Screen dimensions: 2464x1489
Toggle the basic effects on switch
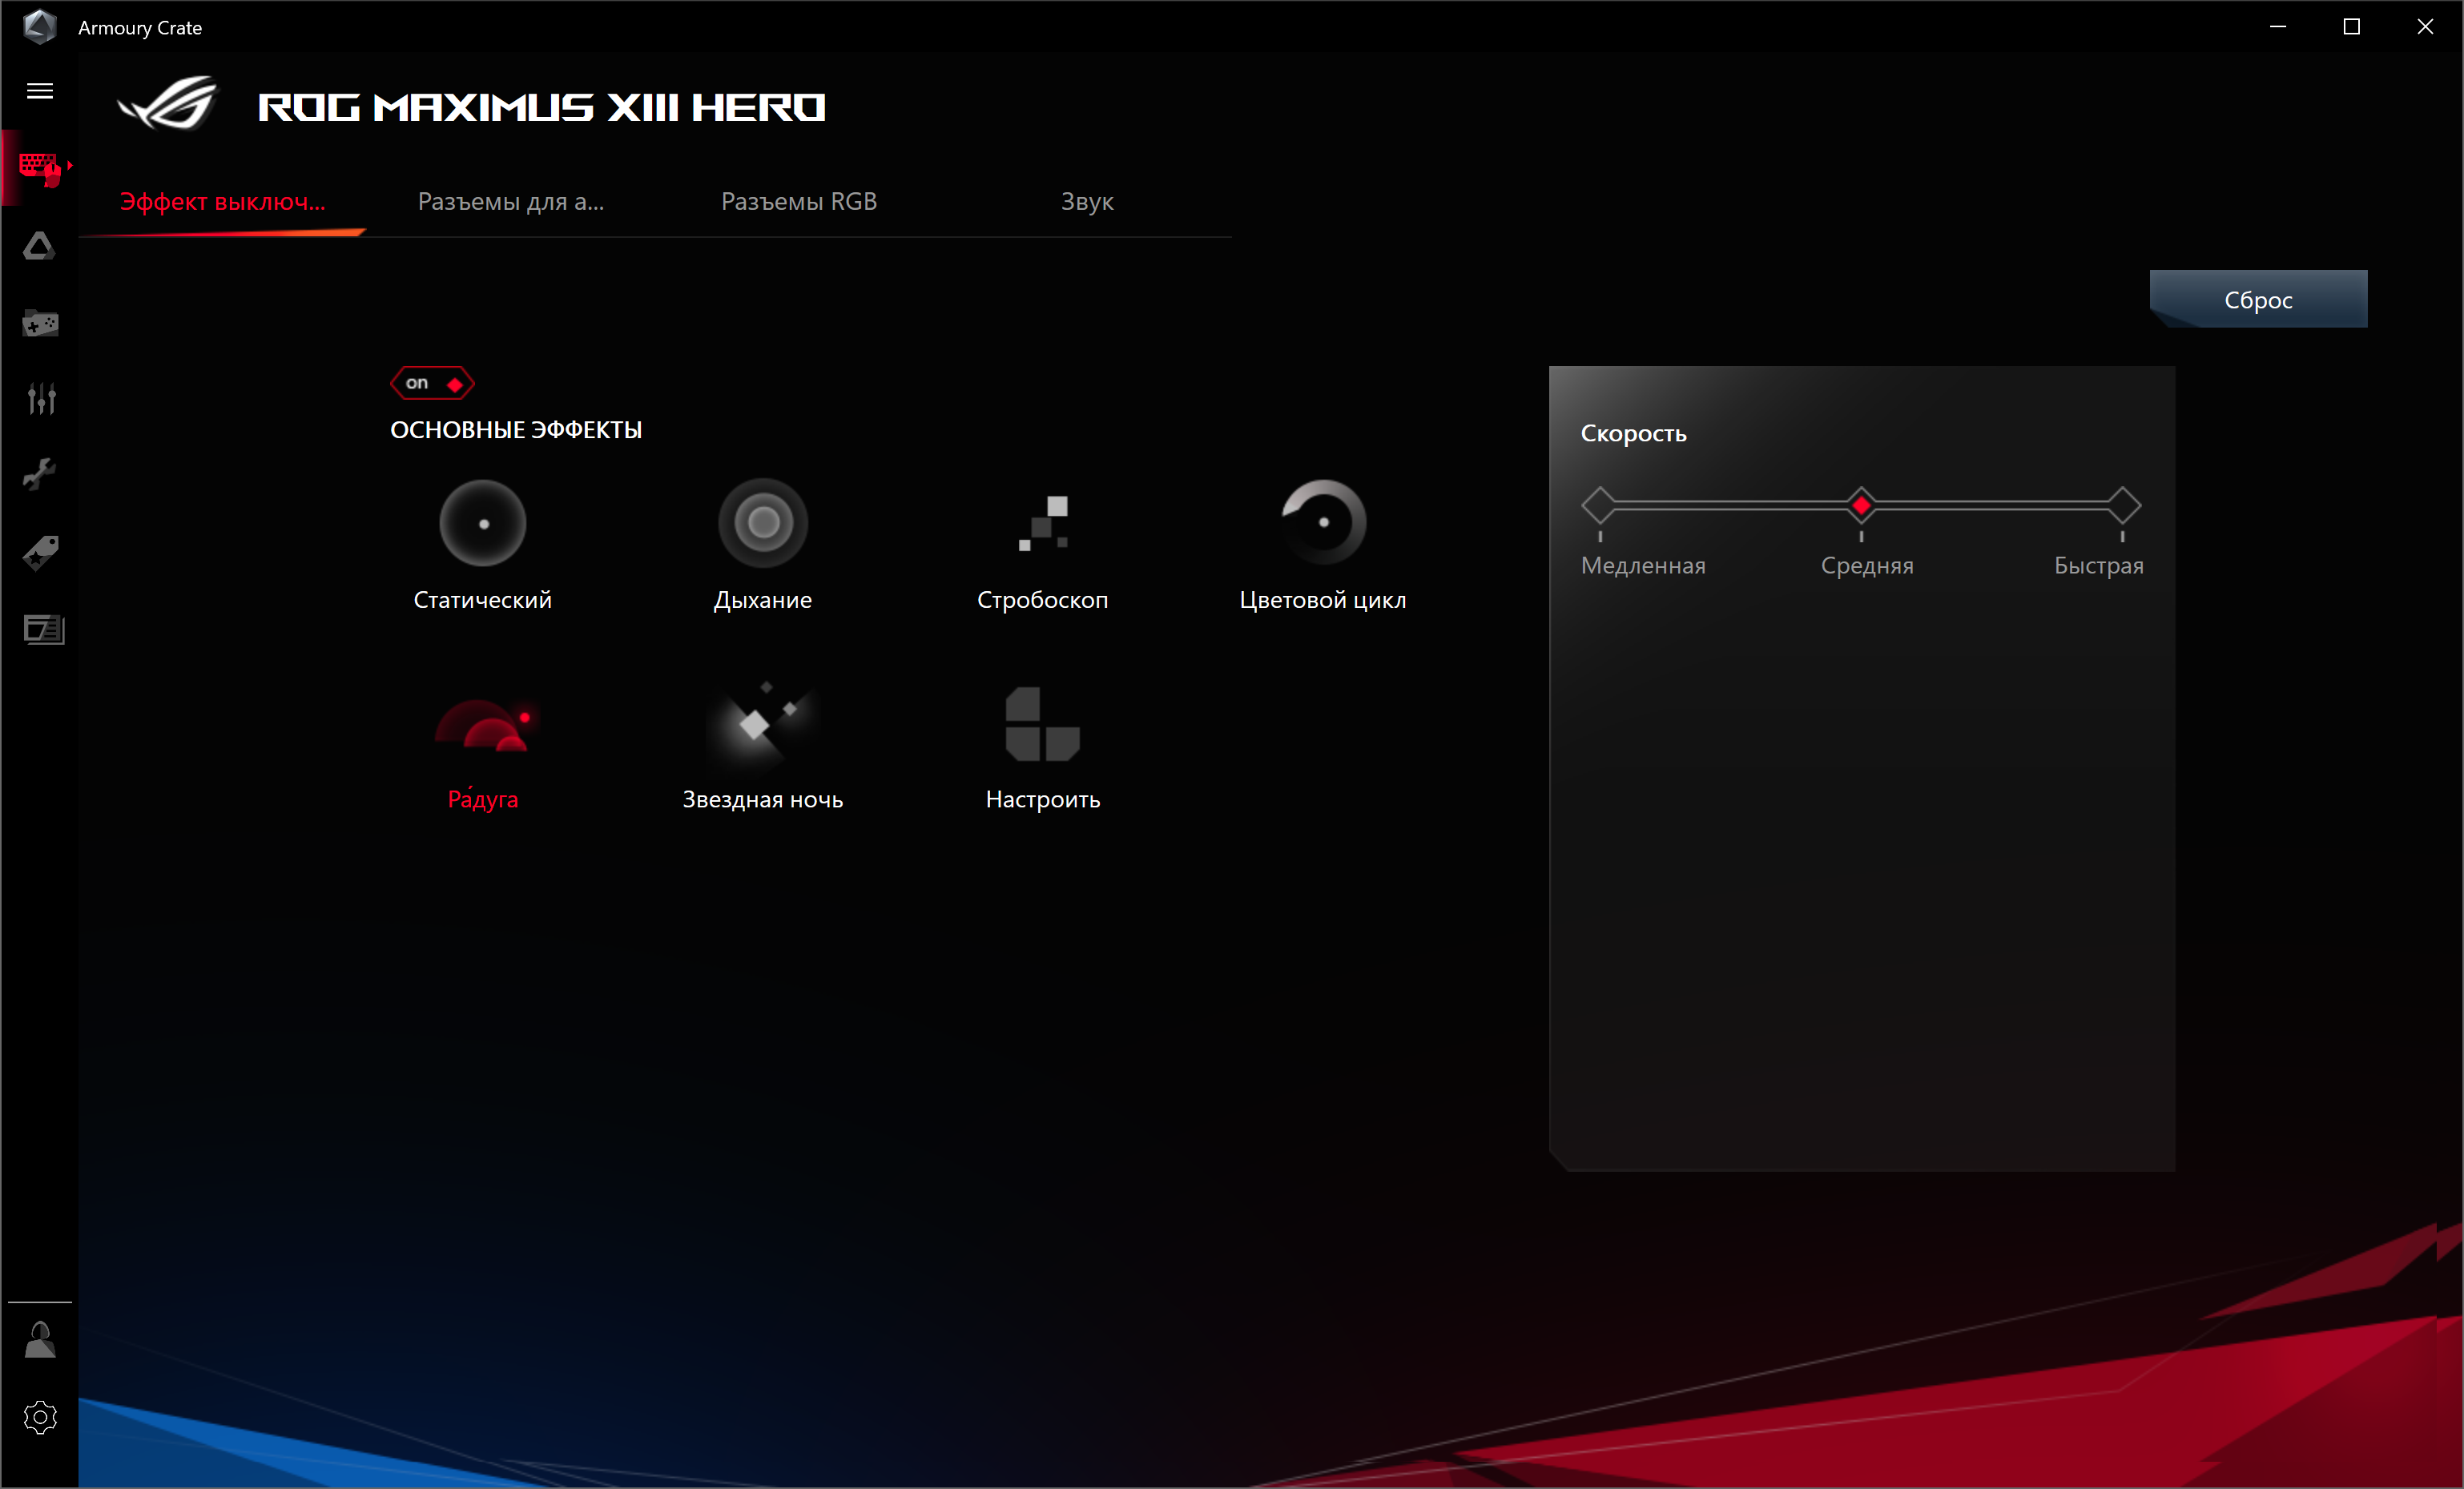tap(432, 383)
